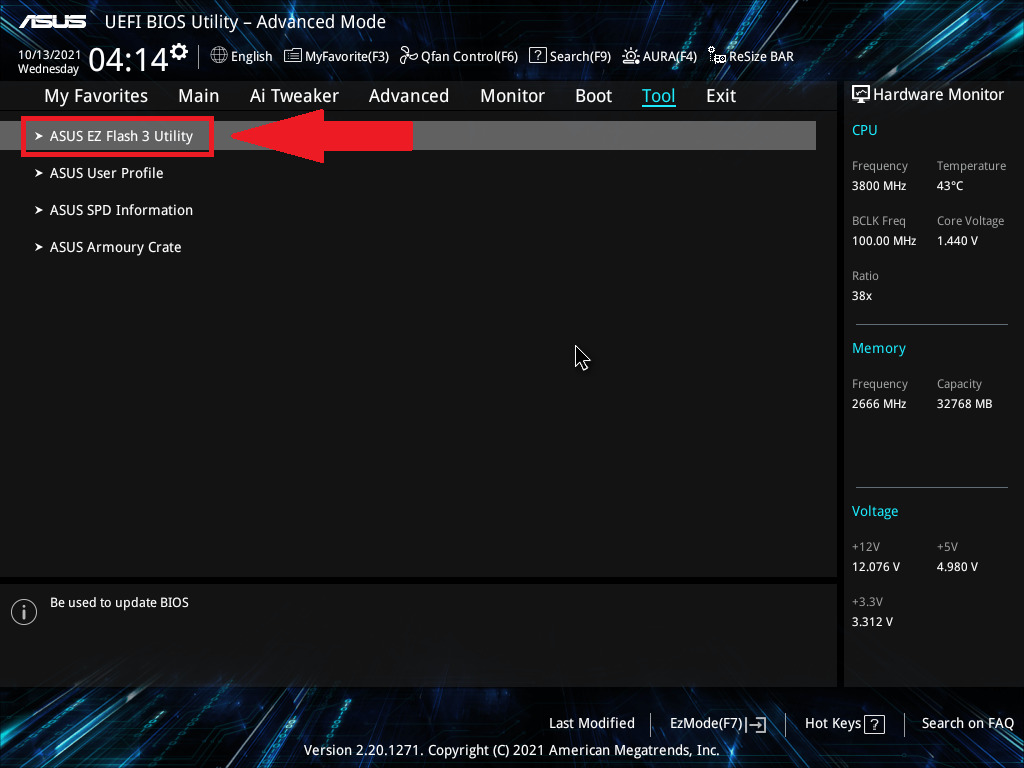This screenshot has width=1024, height=768.
Task: Expand ASUS EZ Flash 3 Utility
Action: coord(121,136)
